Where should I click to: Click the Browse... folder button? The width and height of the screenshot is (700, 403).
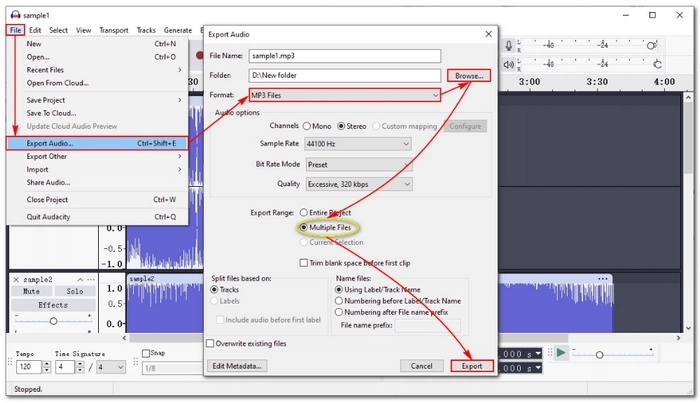coord(469,75)
